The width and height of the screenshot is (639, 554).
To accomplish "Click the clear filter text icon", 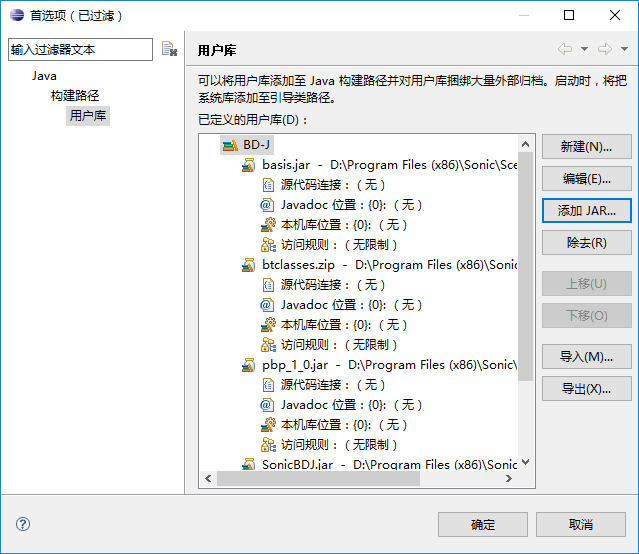I will (169, 49).
